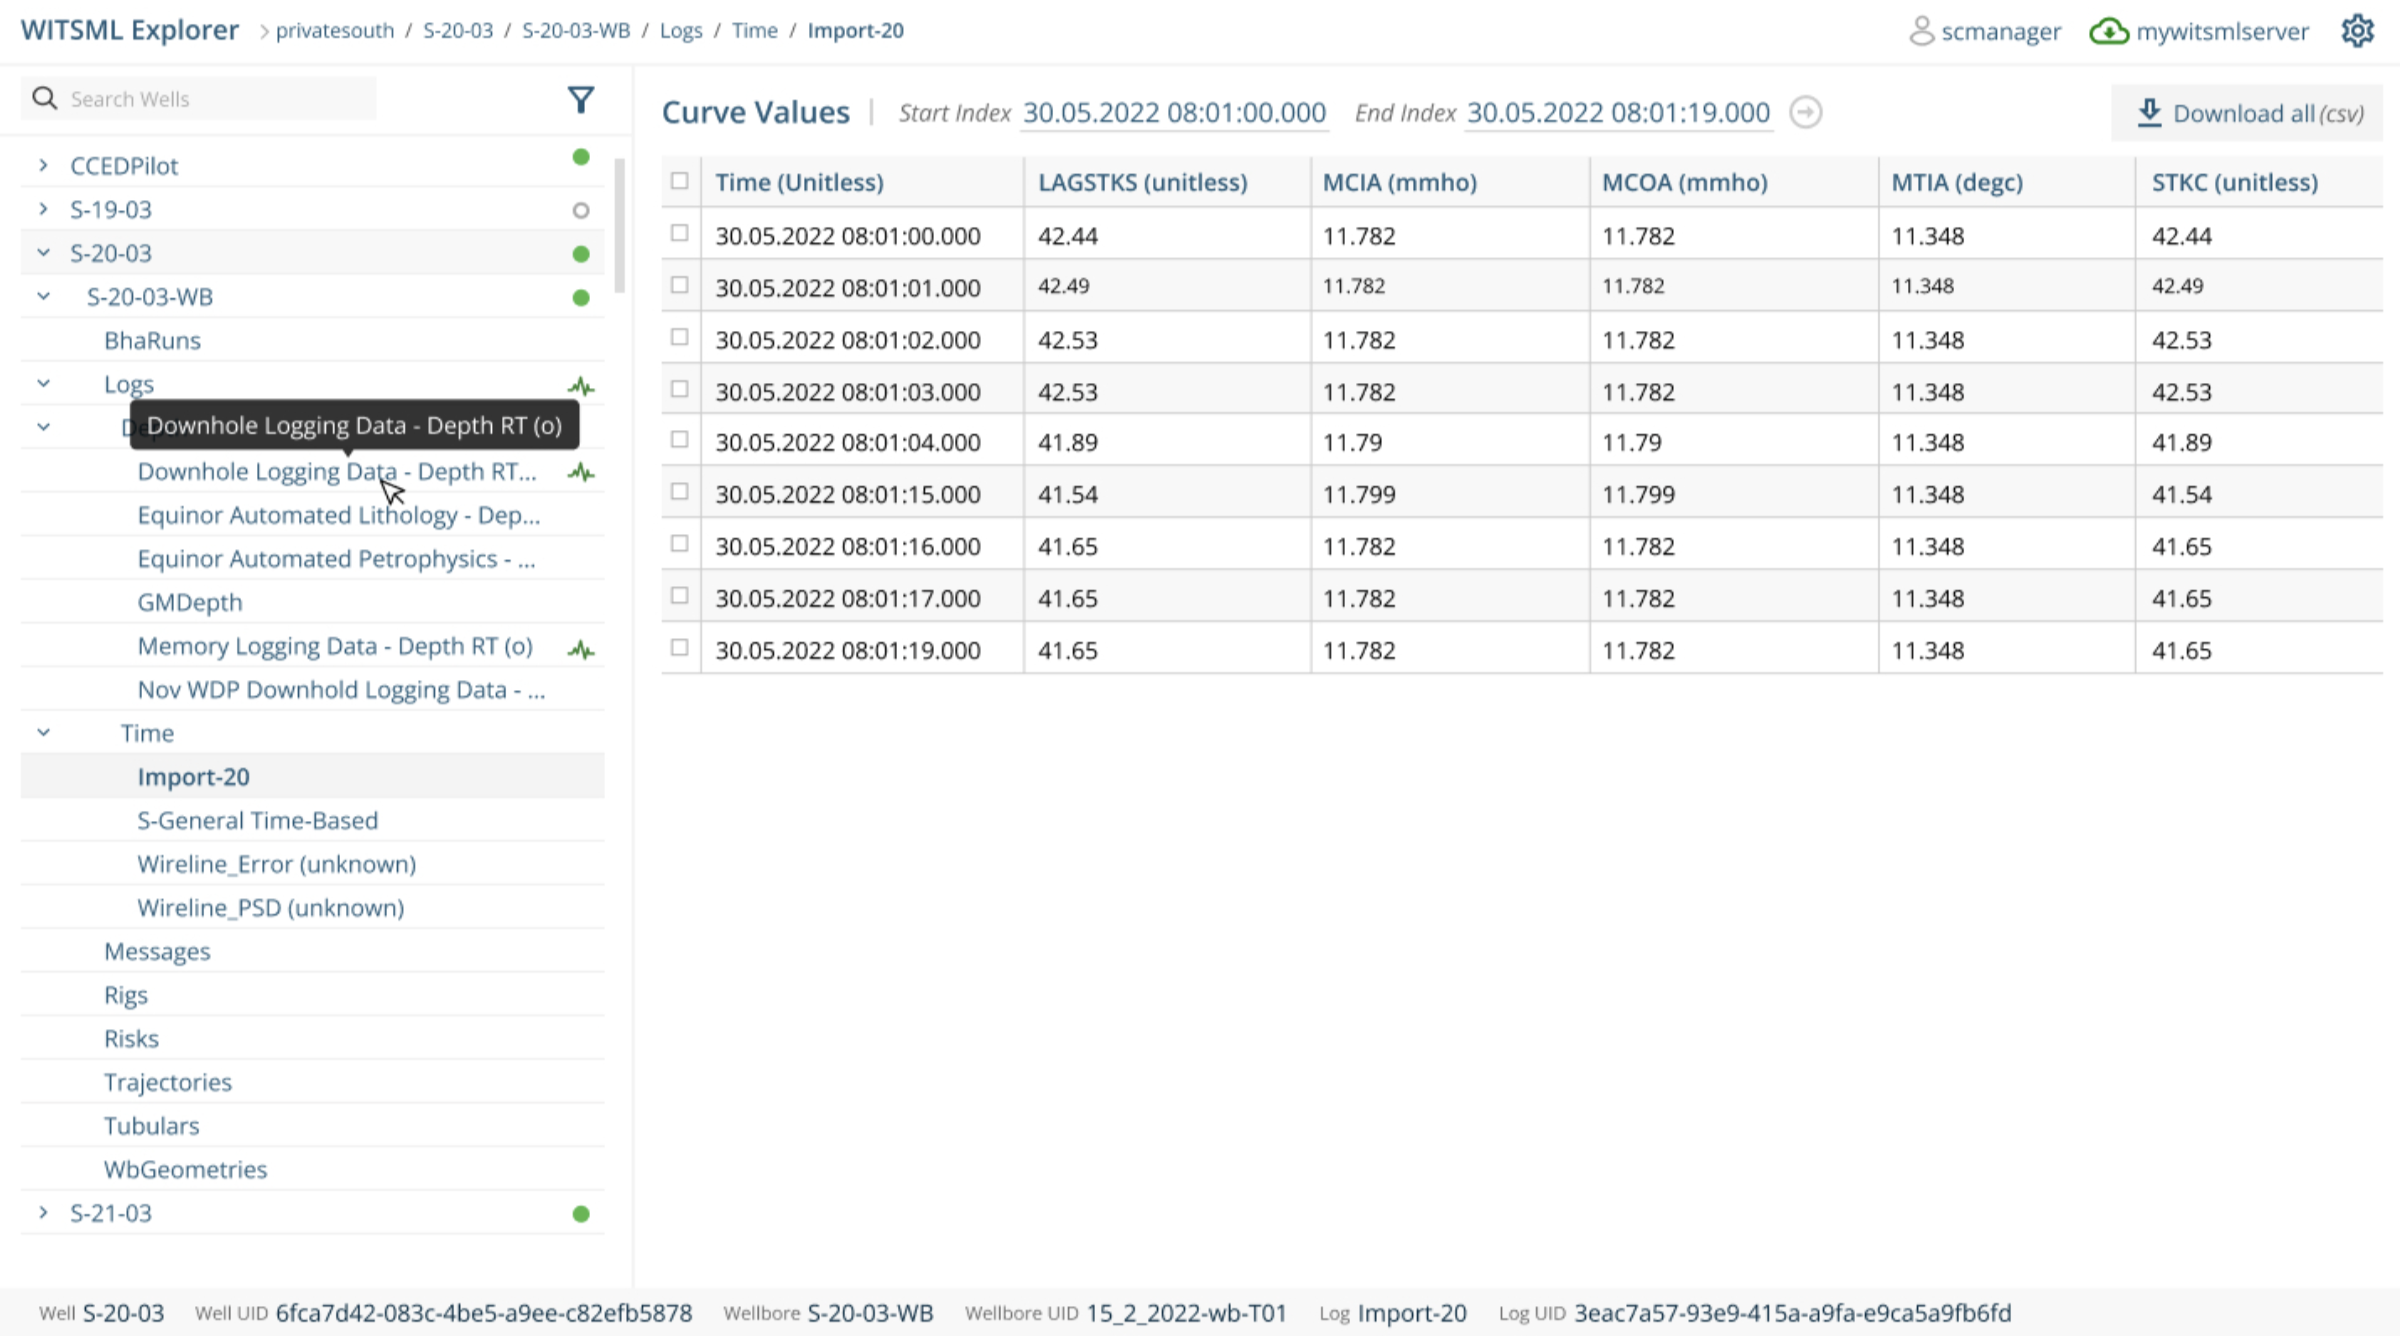
Task: Collapse the S-20-03 well node
Action: tap(43, 252)
